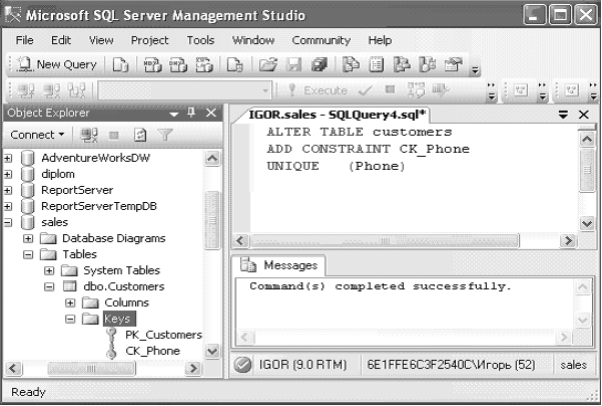Click the Connect icon in SQL Editor toolbar
The height and width of the screenshot is (406, 602).
(x=26, y=91)
